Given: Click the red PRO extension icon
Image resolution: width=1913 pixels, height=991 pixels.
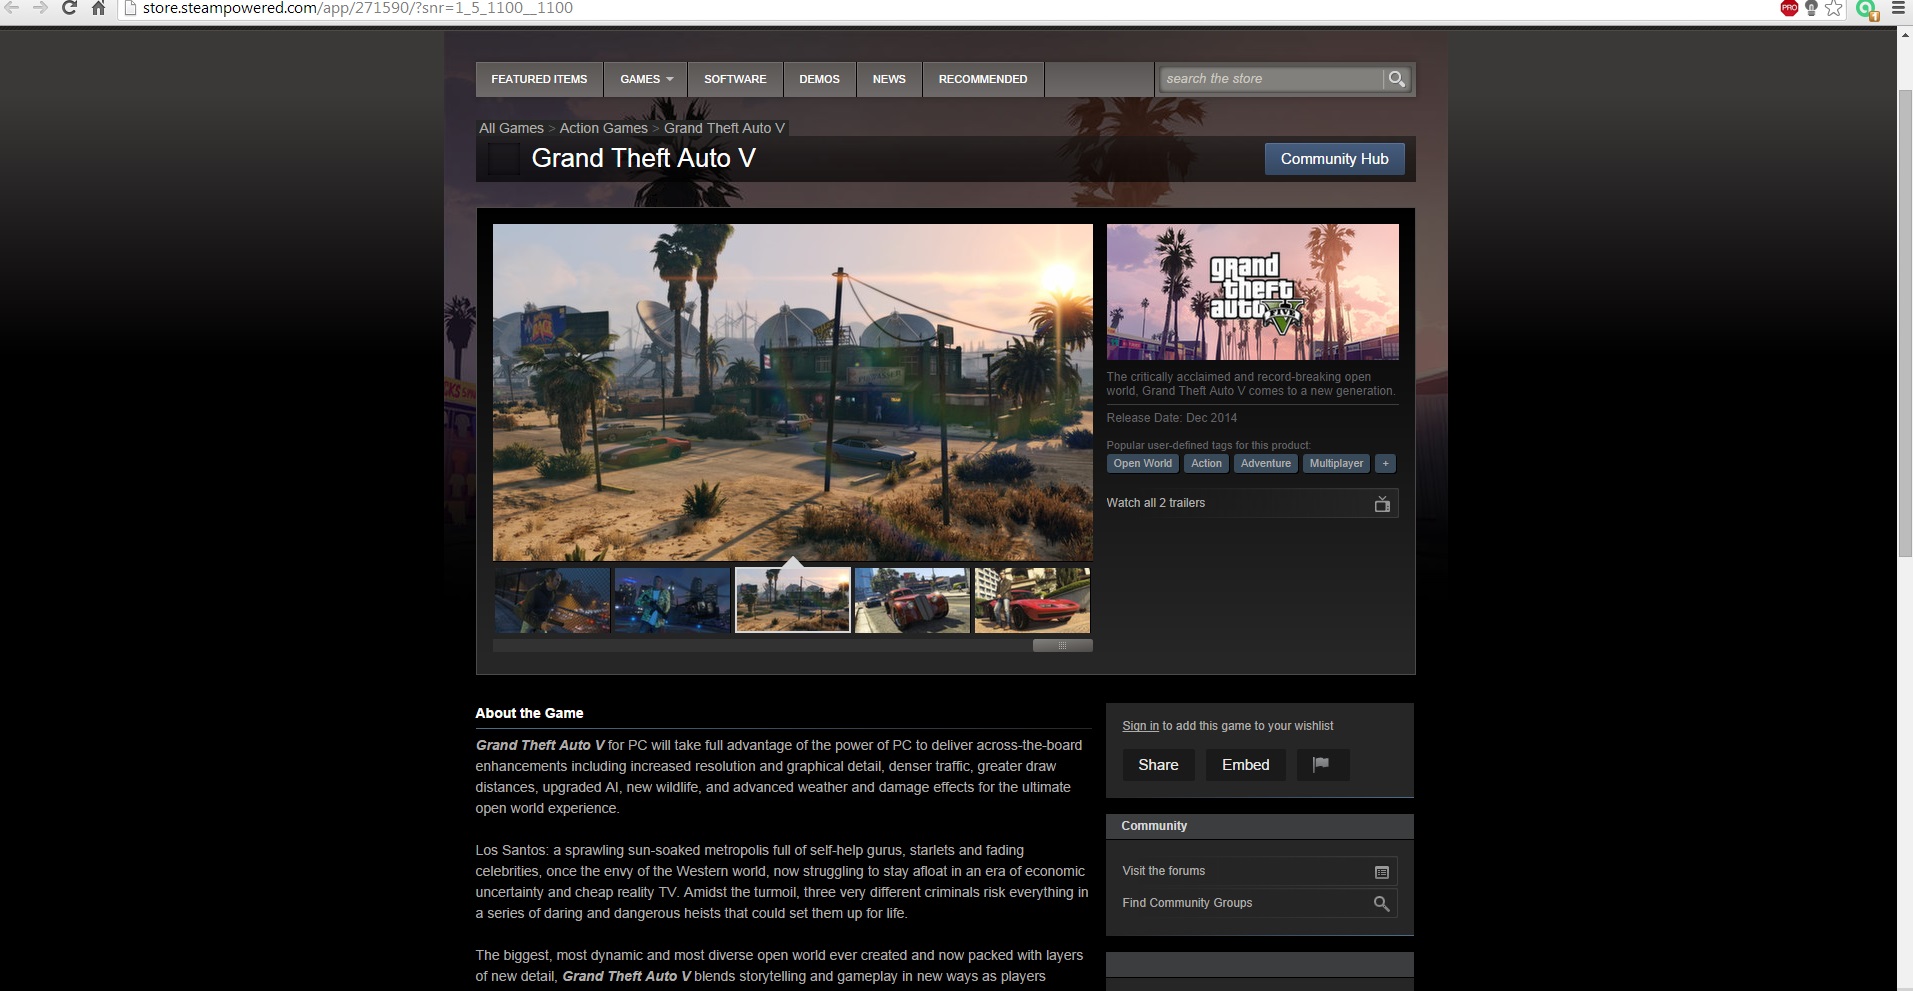Looking at the screenshot, I should [1789, 9].
